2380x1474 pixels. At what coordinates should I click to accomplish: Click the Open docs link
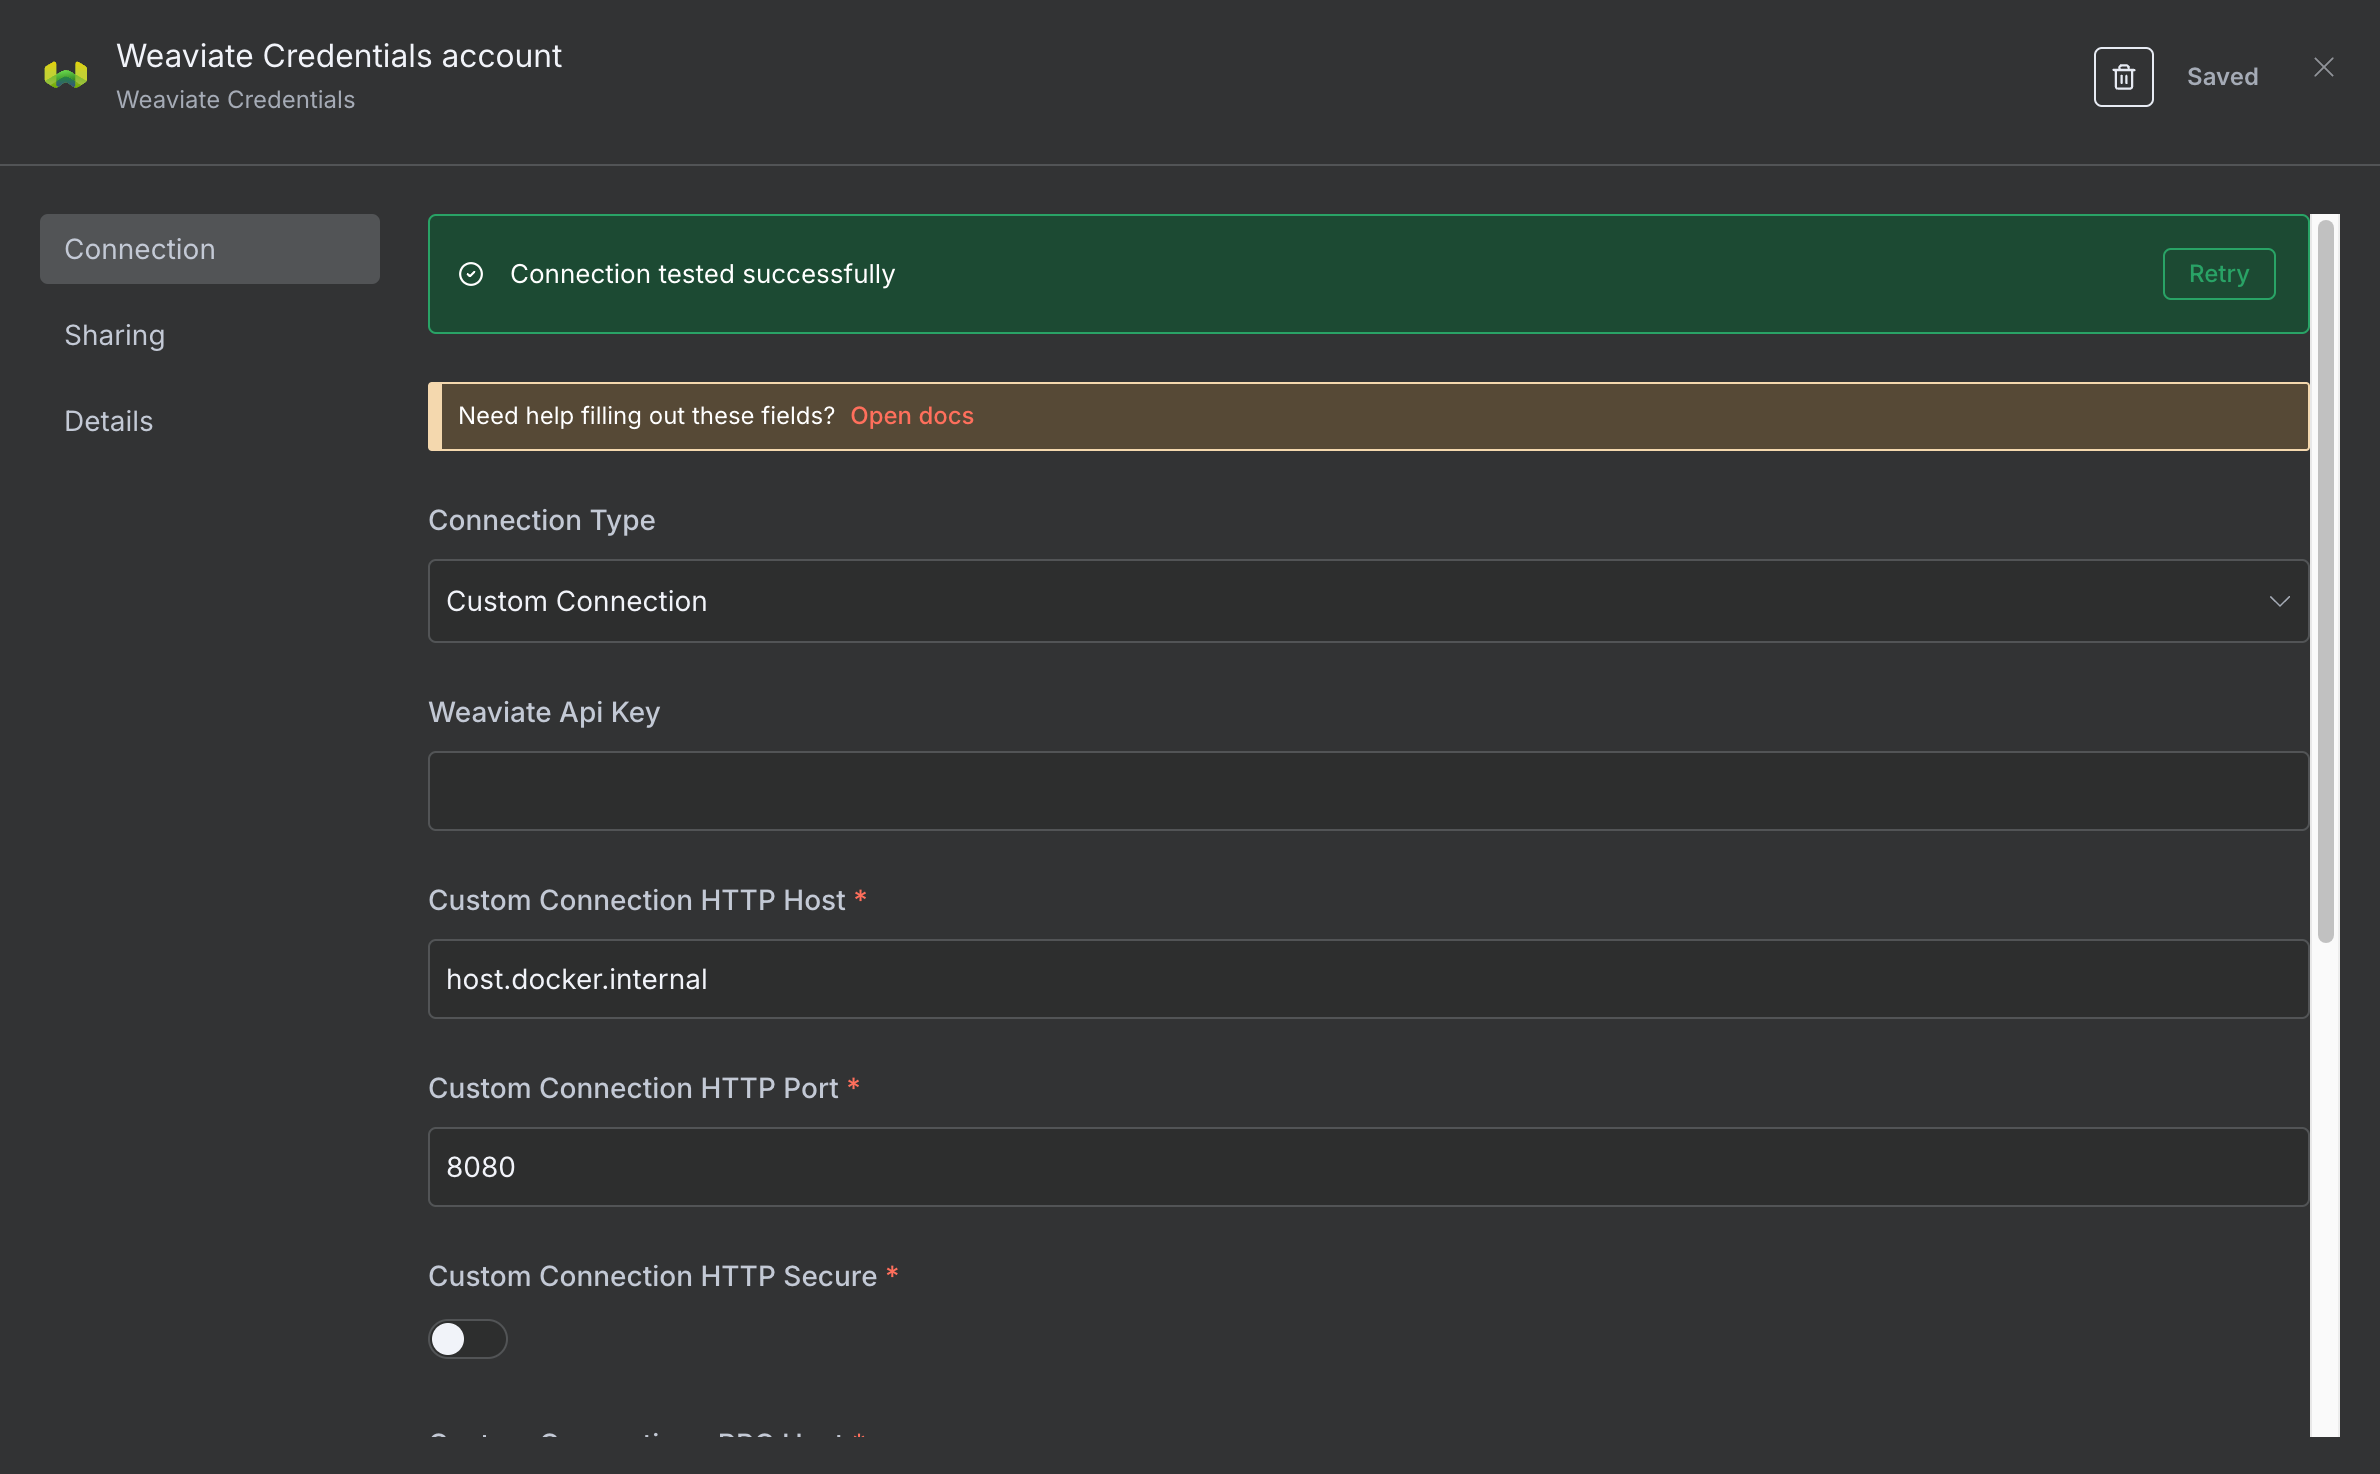pos(911,416)
